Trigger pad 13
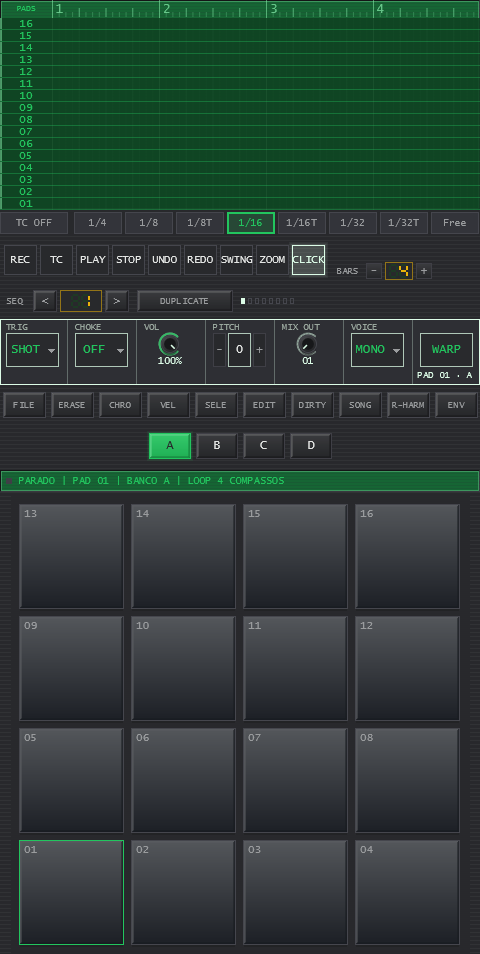The width and height of the screenshot is (480, 954). 71,556
